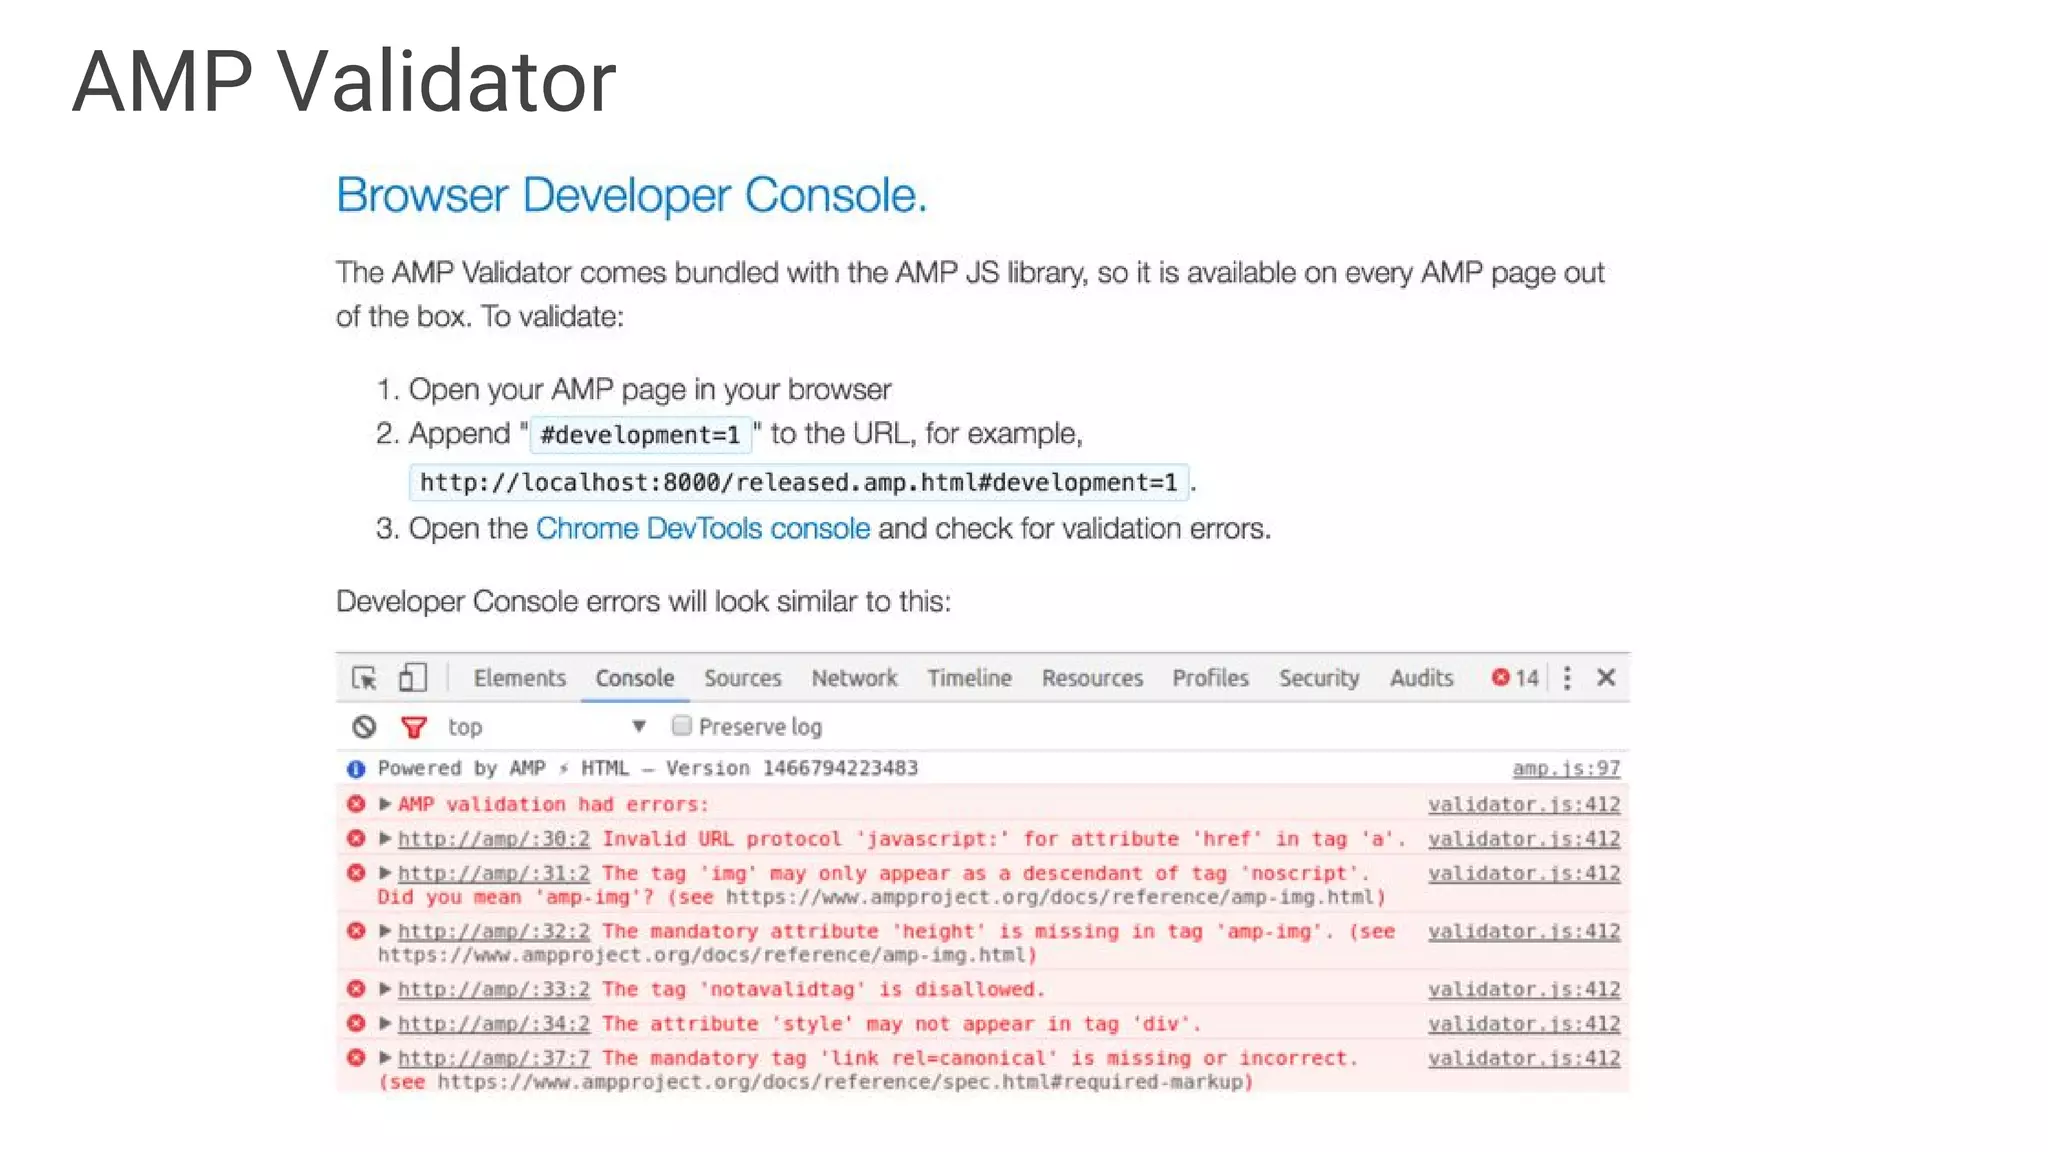Open validator.js:412 link on the 37:7 row
This screenshot has height=1152, width=2048.
[1524, 1058]
